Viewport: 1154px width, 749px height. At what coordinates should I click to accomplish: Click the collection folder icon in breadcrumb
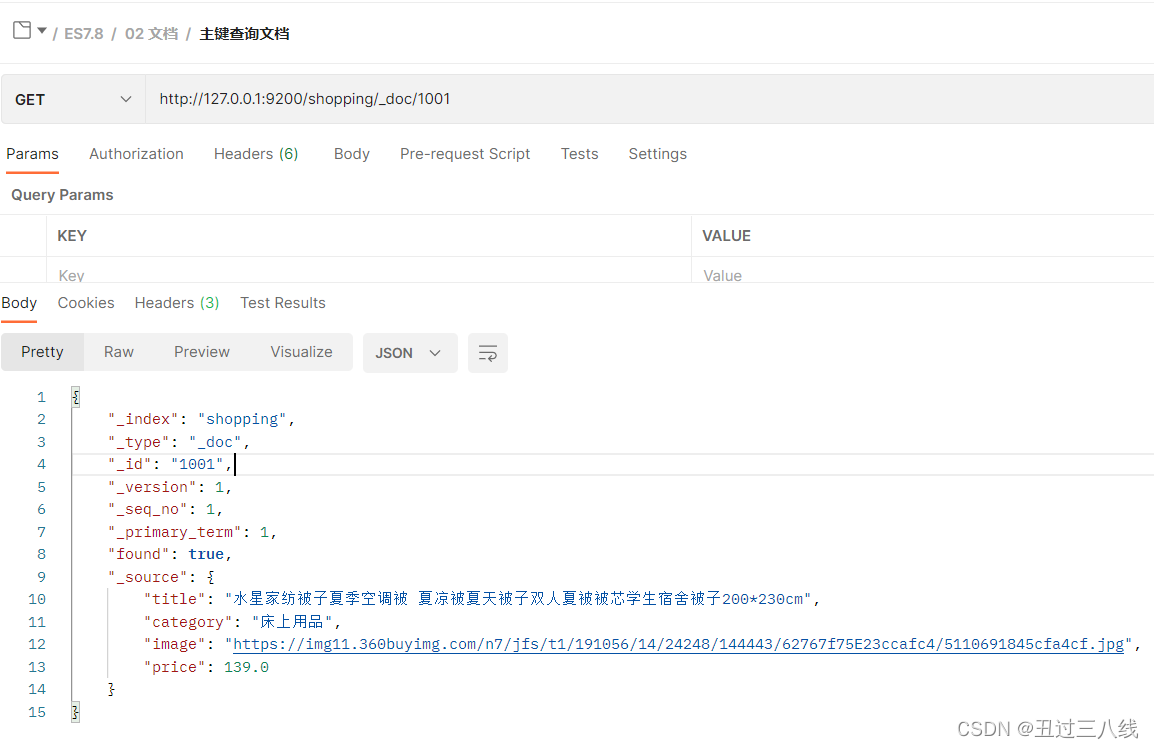click(x=21, y=31)
